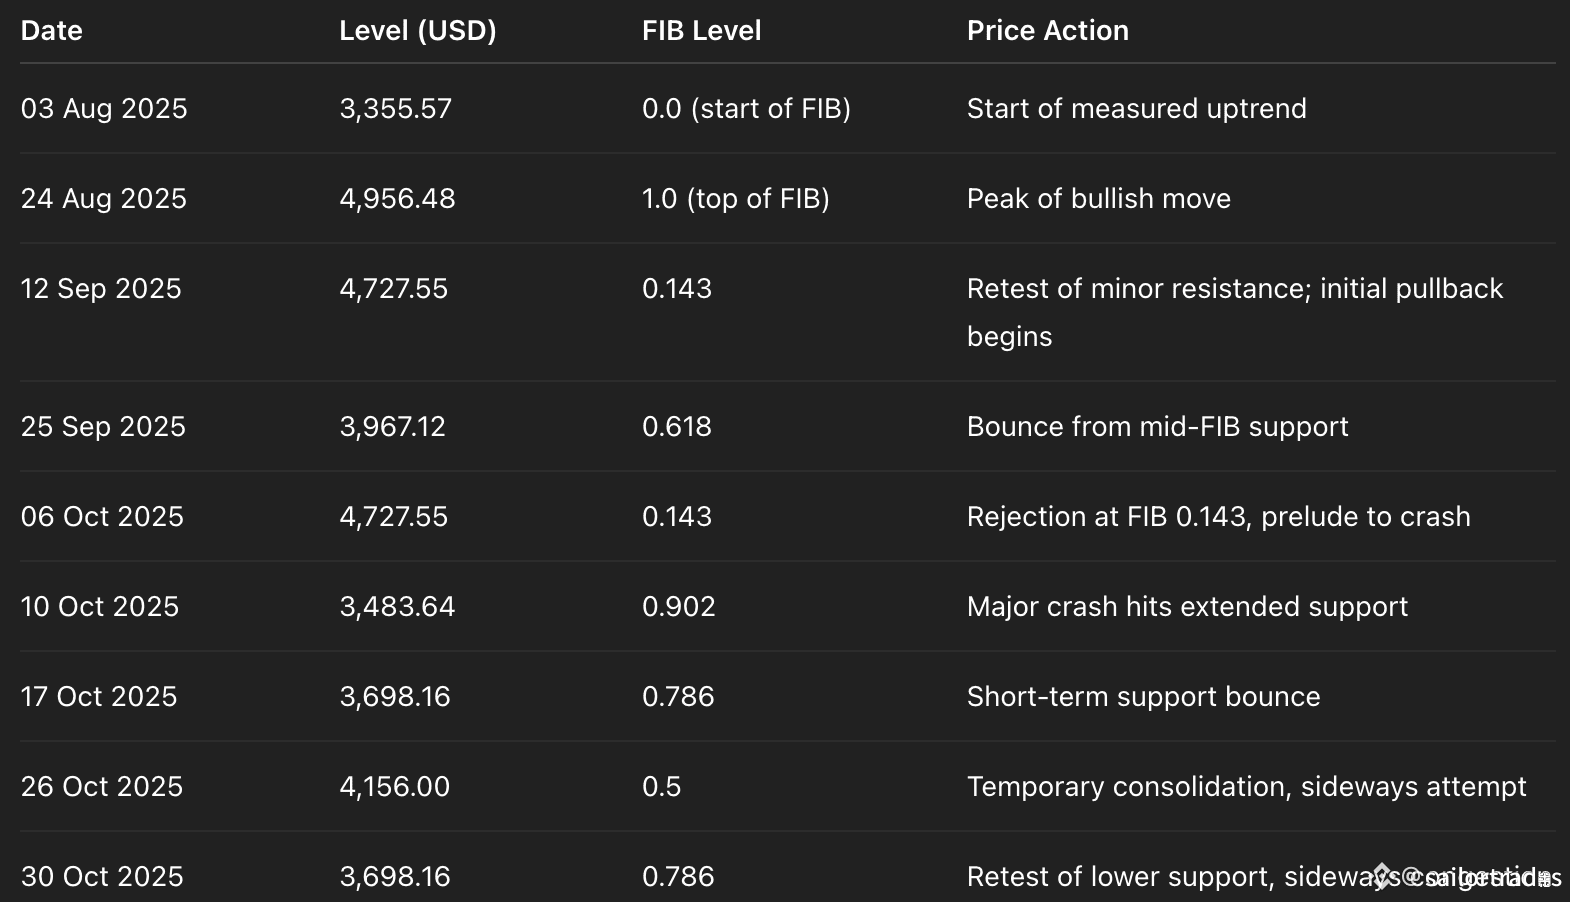Click 'Rejection at FIB 0.143, prelude to crash'
The height and width of the screenshot is (902, 1570).
(x=1218, y=517)
